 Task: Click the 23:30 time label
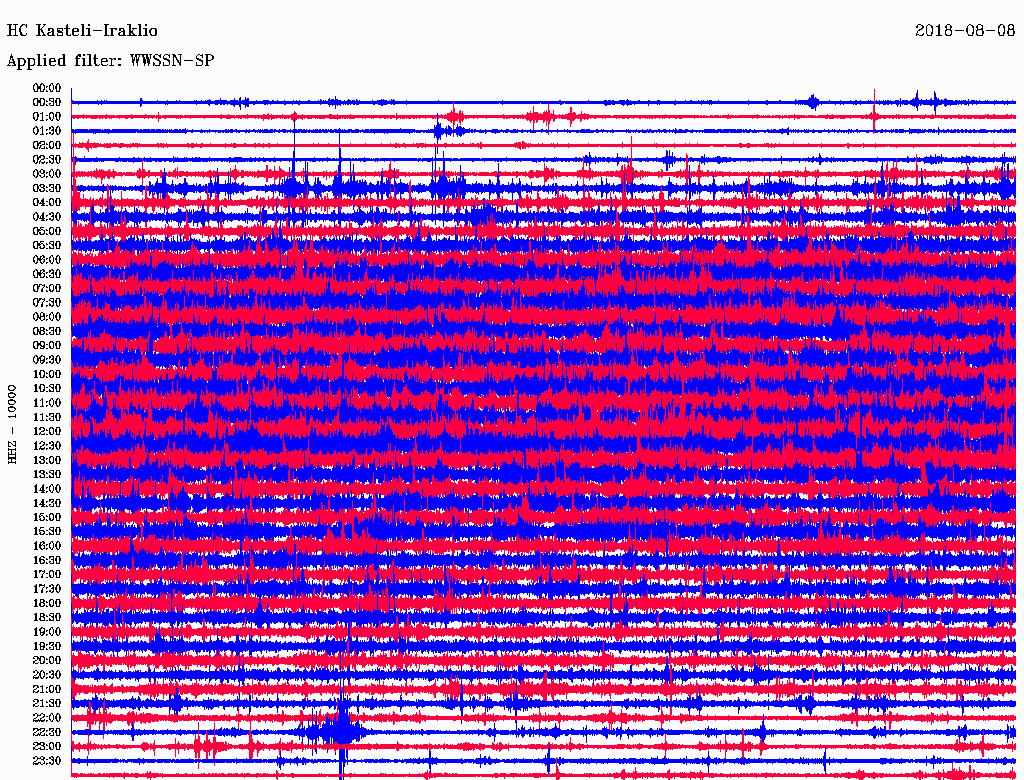[x=47, y=761]
